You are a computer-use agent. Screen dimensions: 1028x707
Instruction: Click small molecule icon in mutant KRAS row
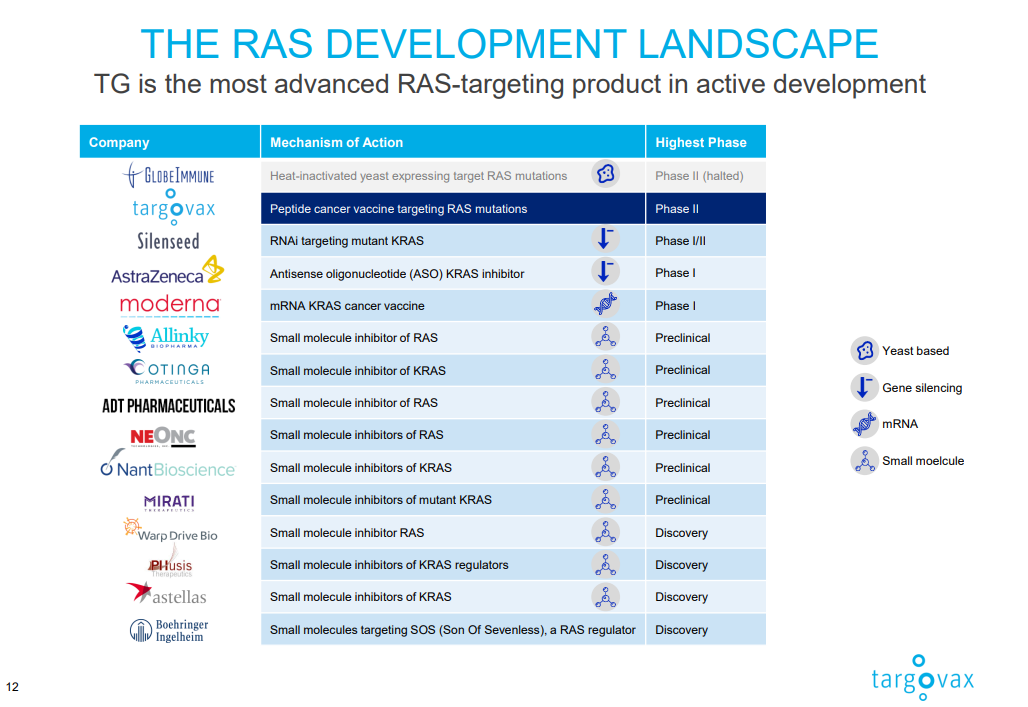point(605,499)
